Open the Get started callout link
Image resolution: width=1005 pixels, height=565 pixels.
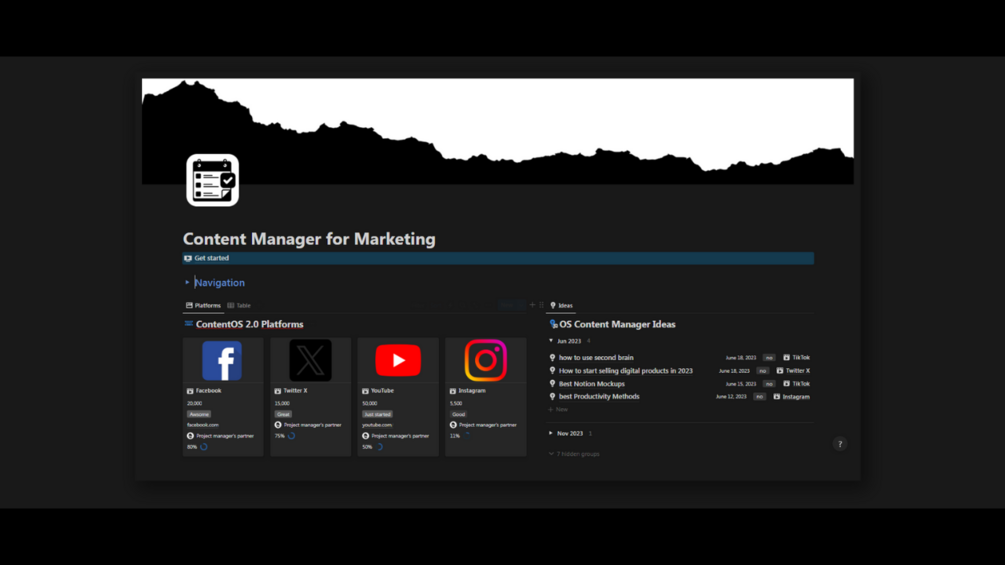click(x=212, y=258)
